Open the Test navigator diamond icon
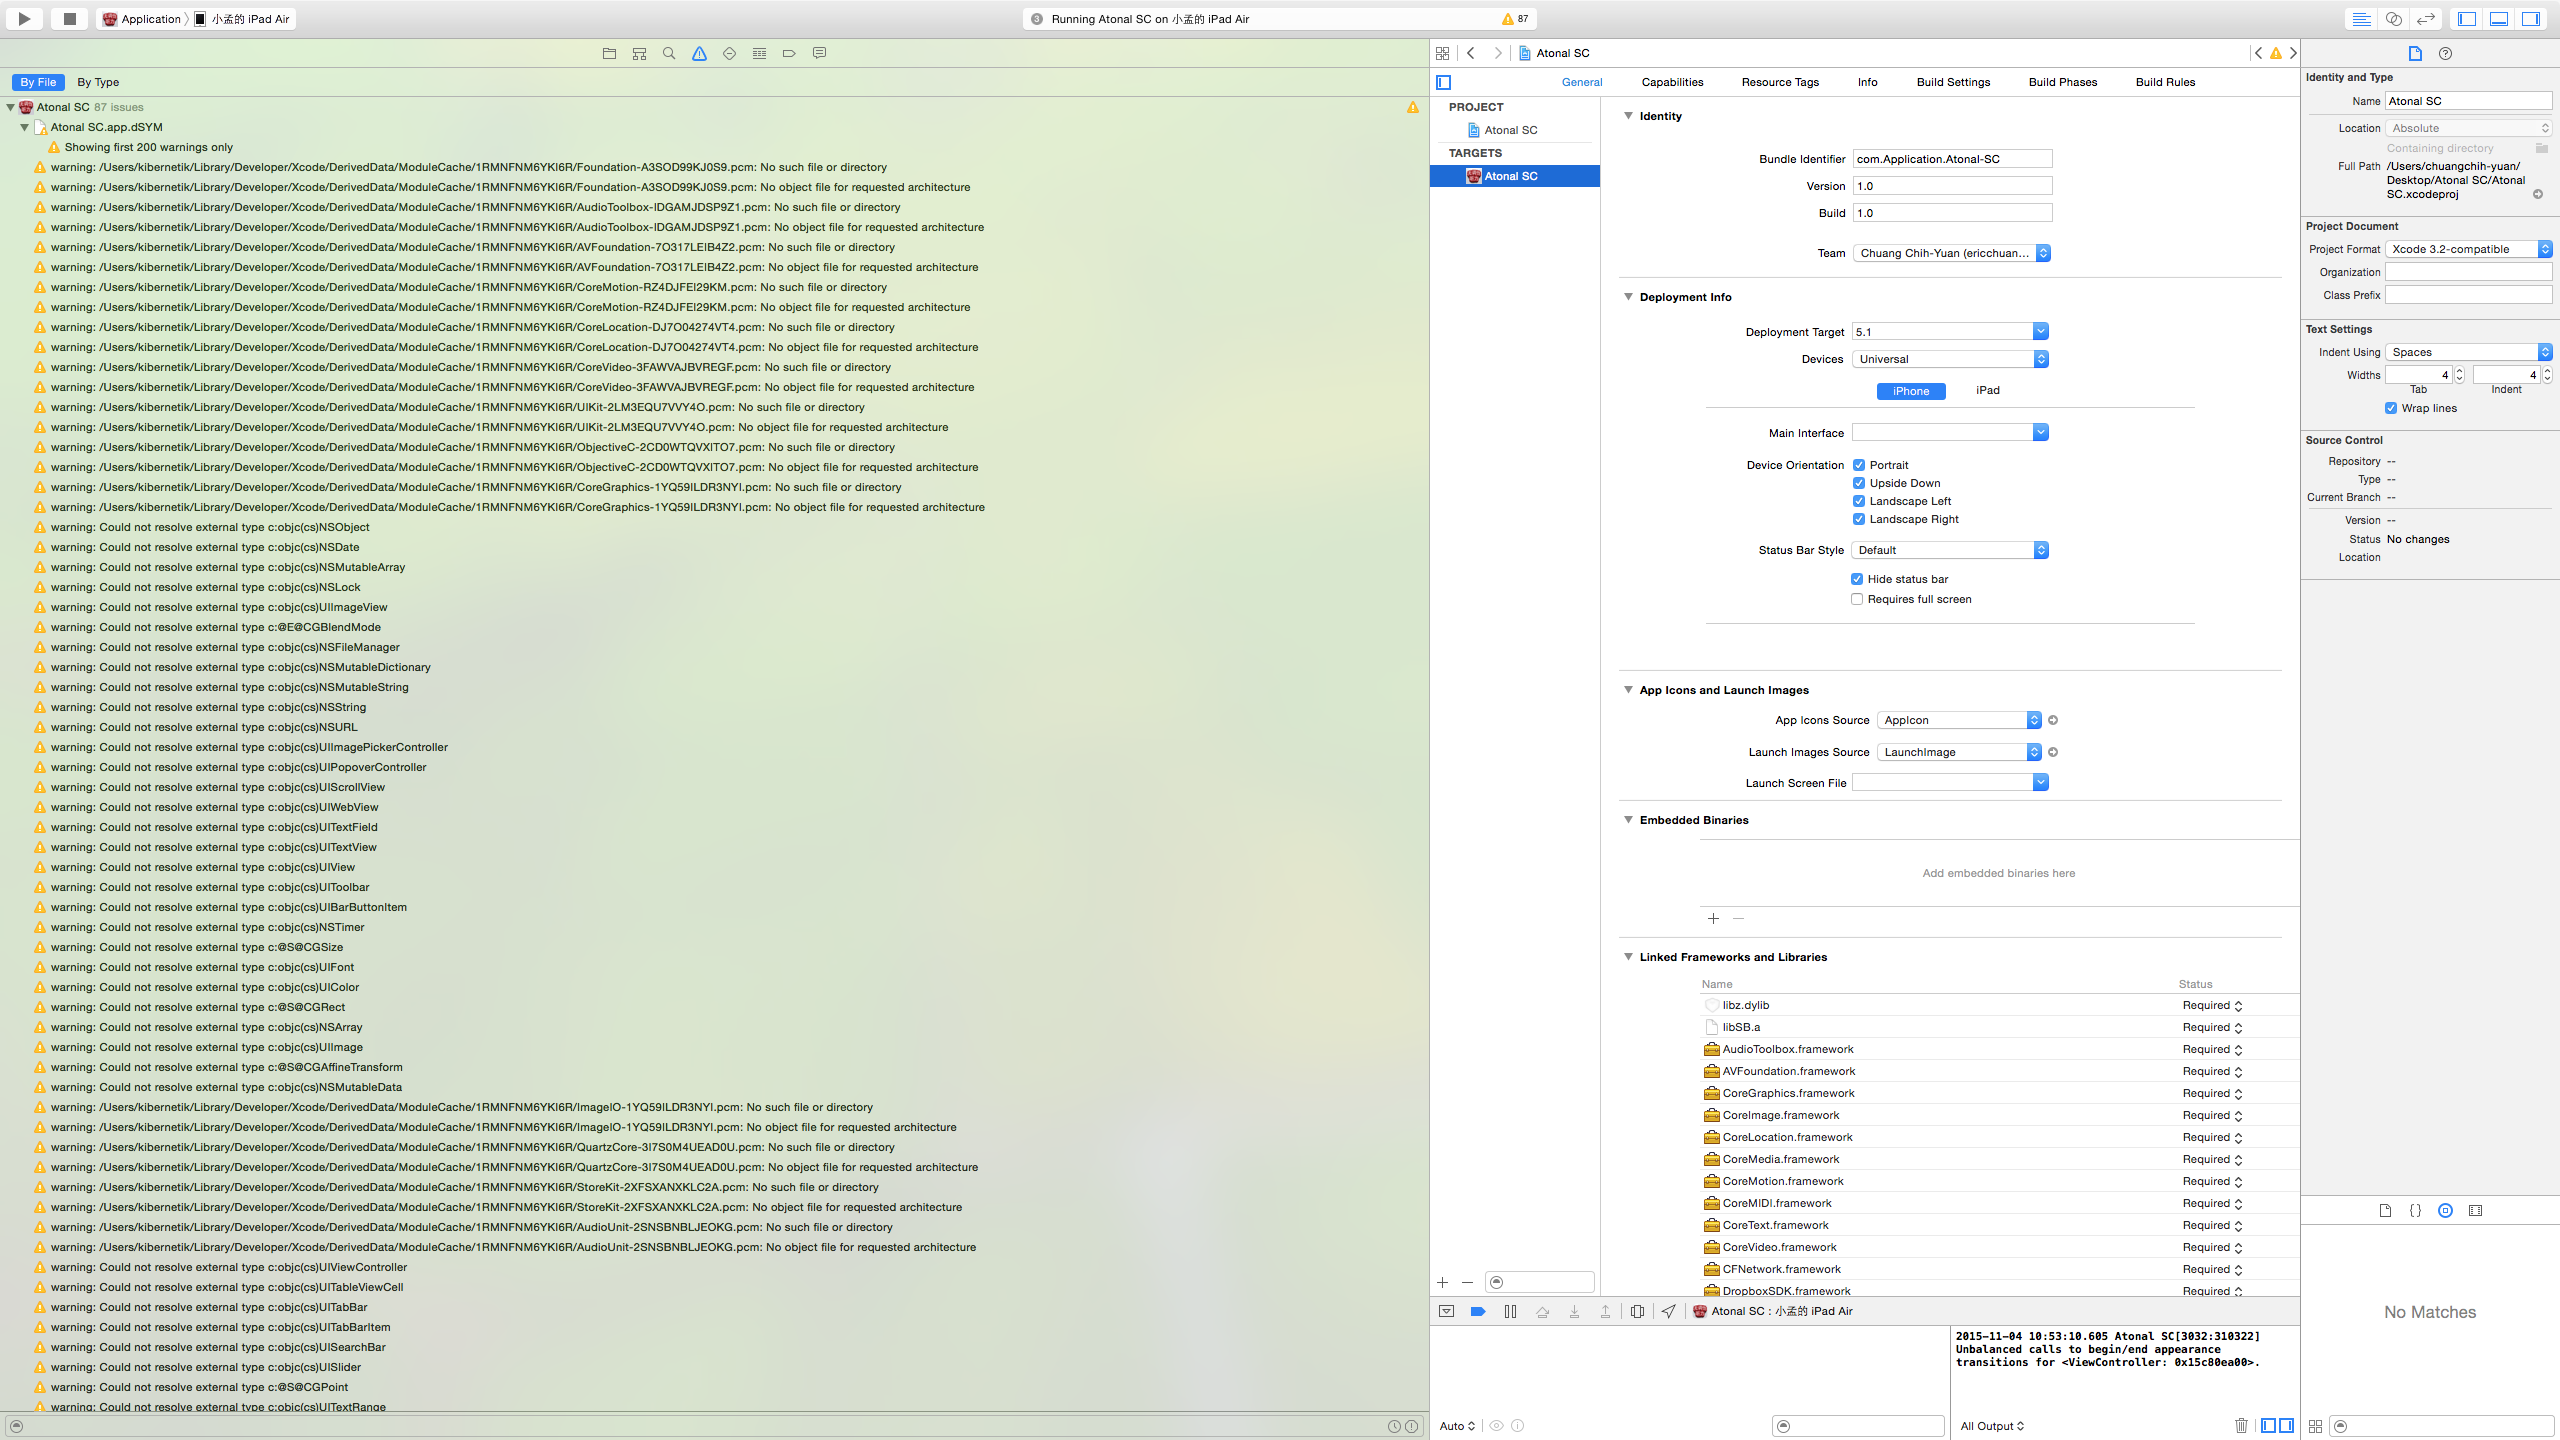The height and width of the screenshot is (1440, 2560). pyautogui.click(x=729, y=54)
